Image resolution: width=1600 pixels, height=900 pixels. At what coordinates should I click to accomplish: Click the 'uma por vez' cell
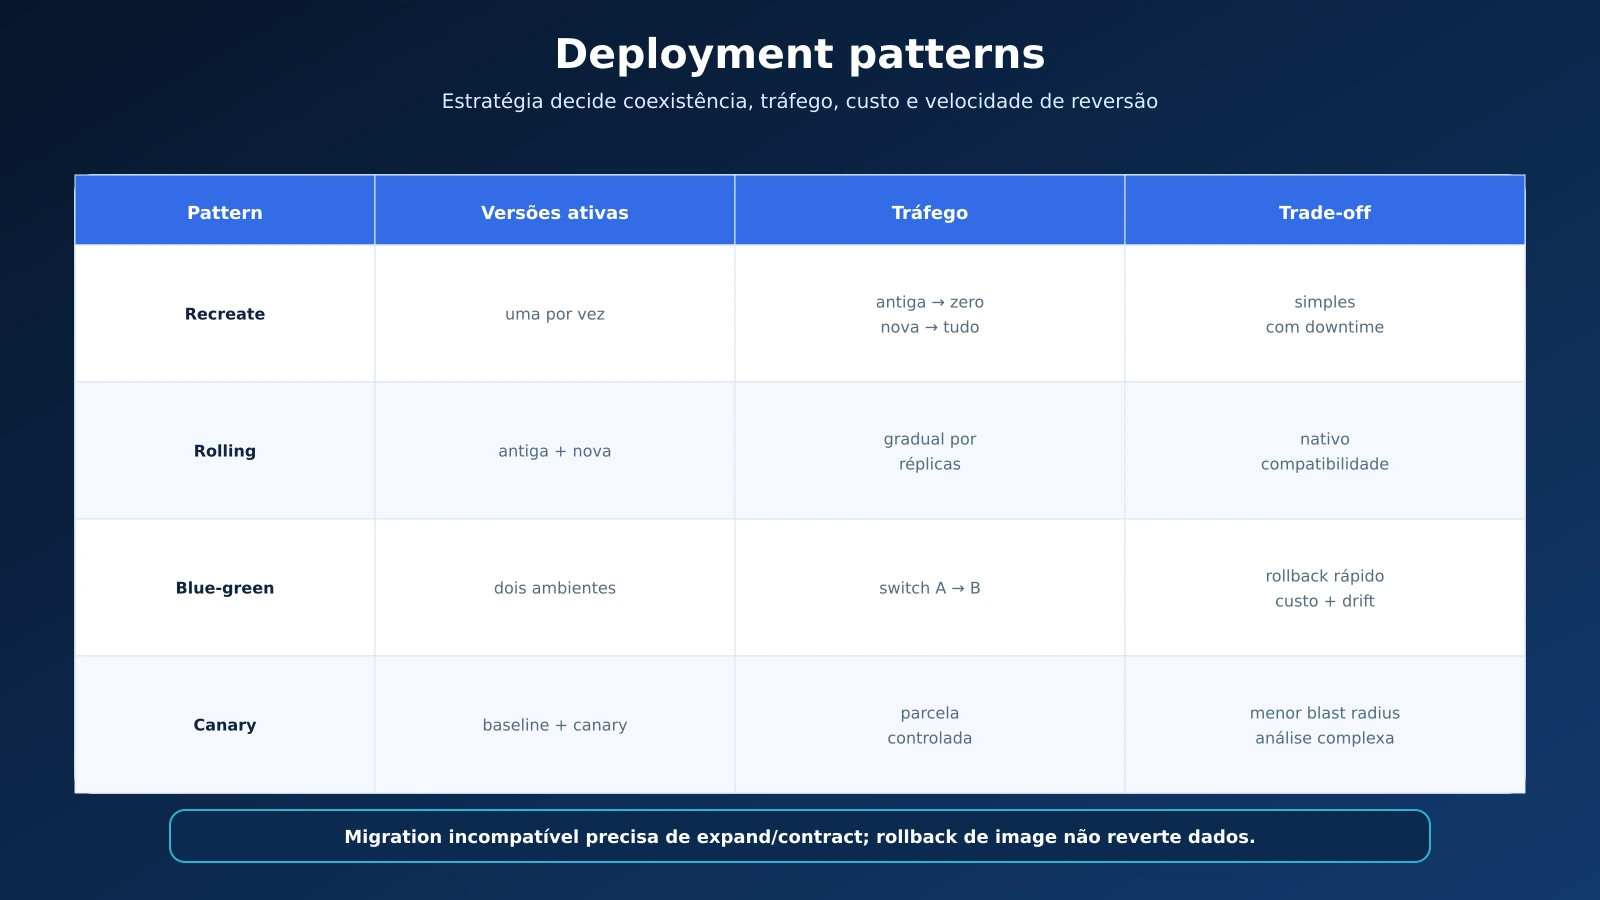point(555,314)
